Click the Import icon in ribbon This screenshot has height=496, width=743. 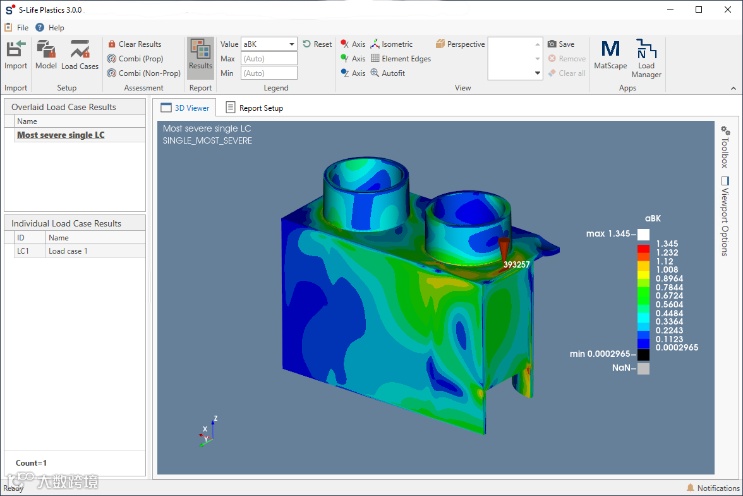point(16,55)
